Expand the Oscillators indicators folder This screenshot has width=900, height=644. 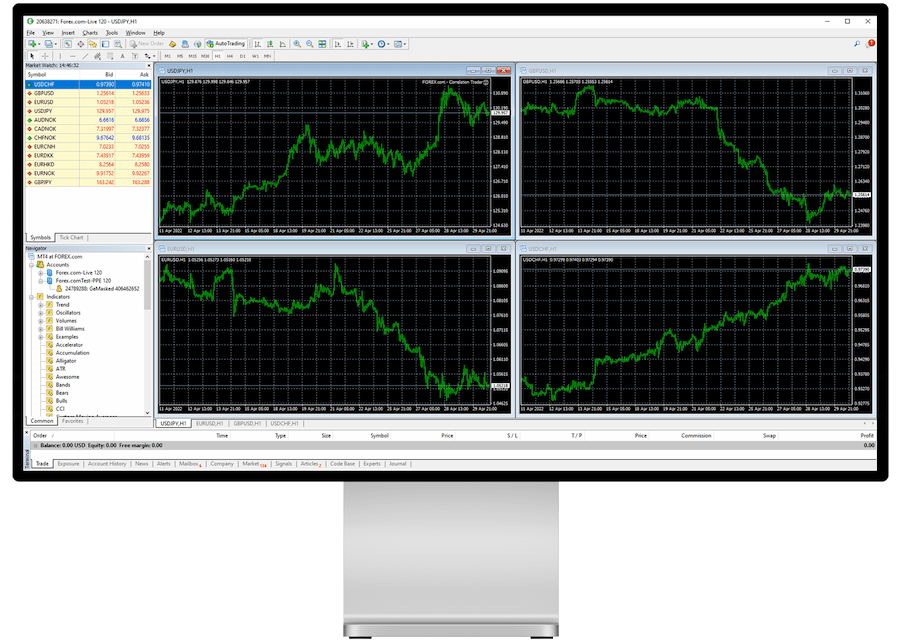pos(41,313)
